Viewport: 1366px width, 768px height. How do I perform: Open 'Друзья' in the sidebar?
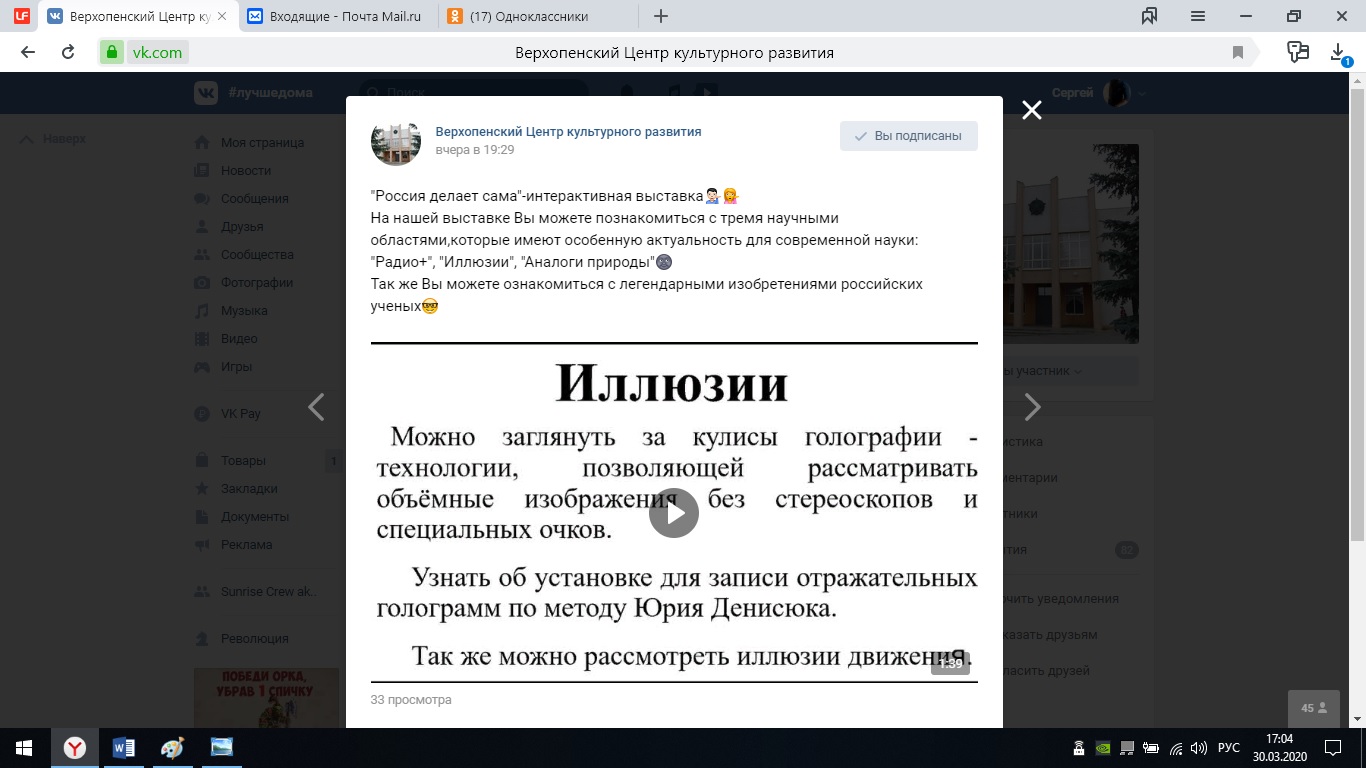(242, 227)
